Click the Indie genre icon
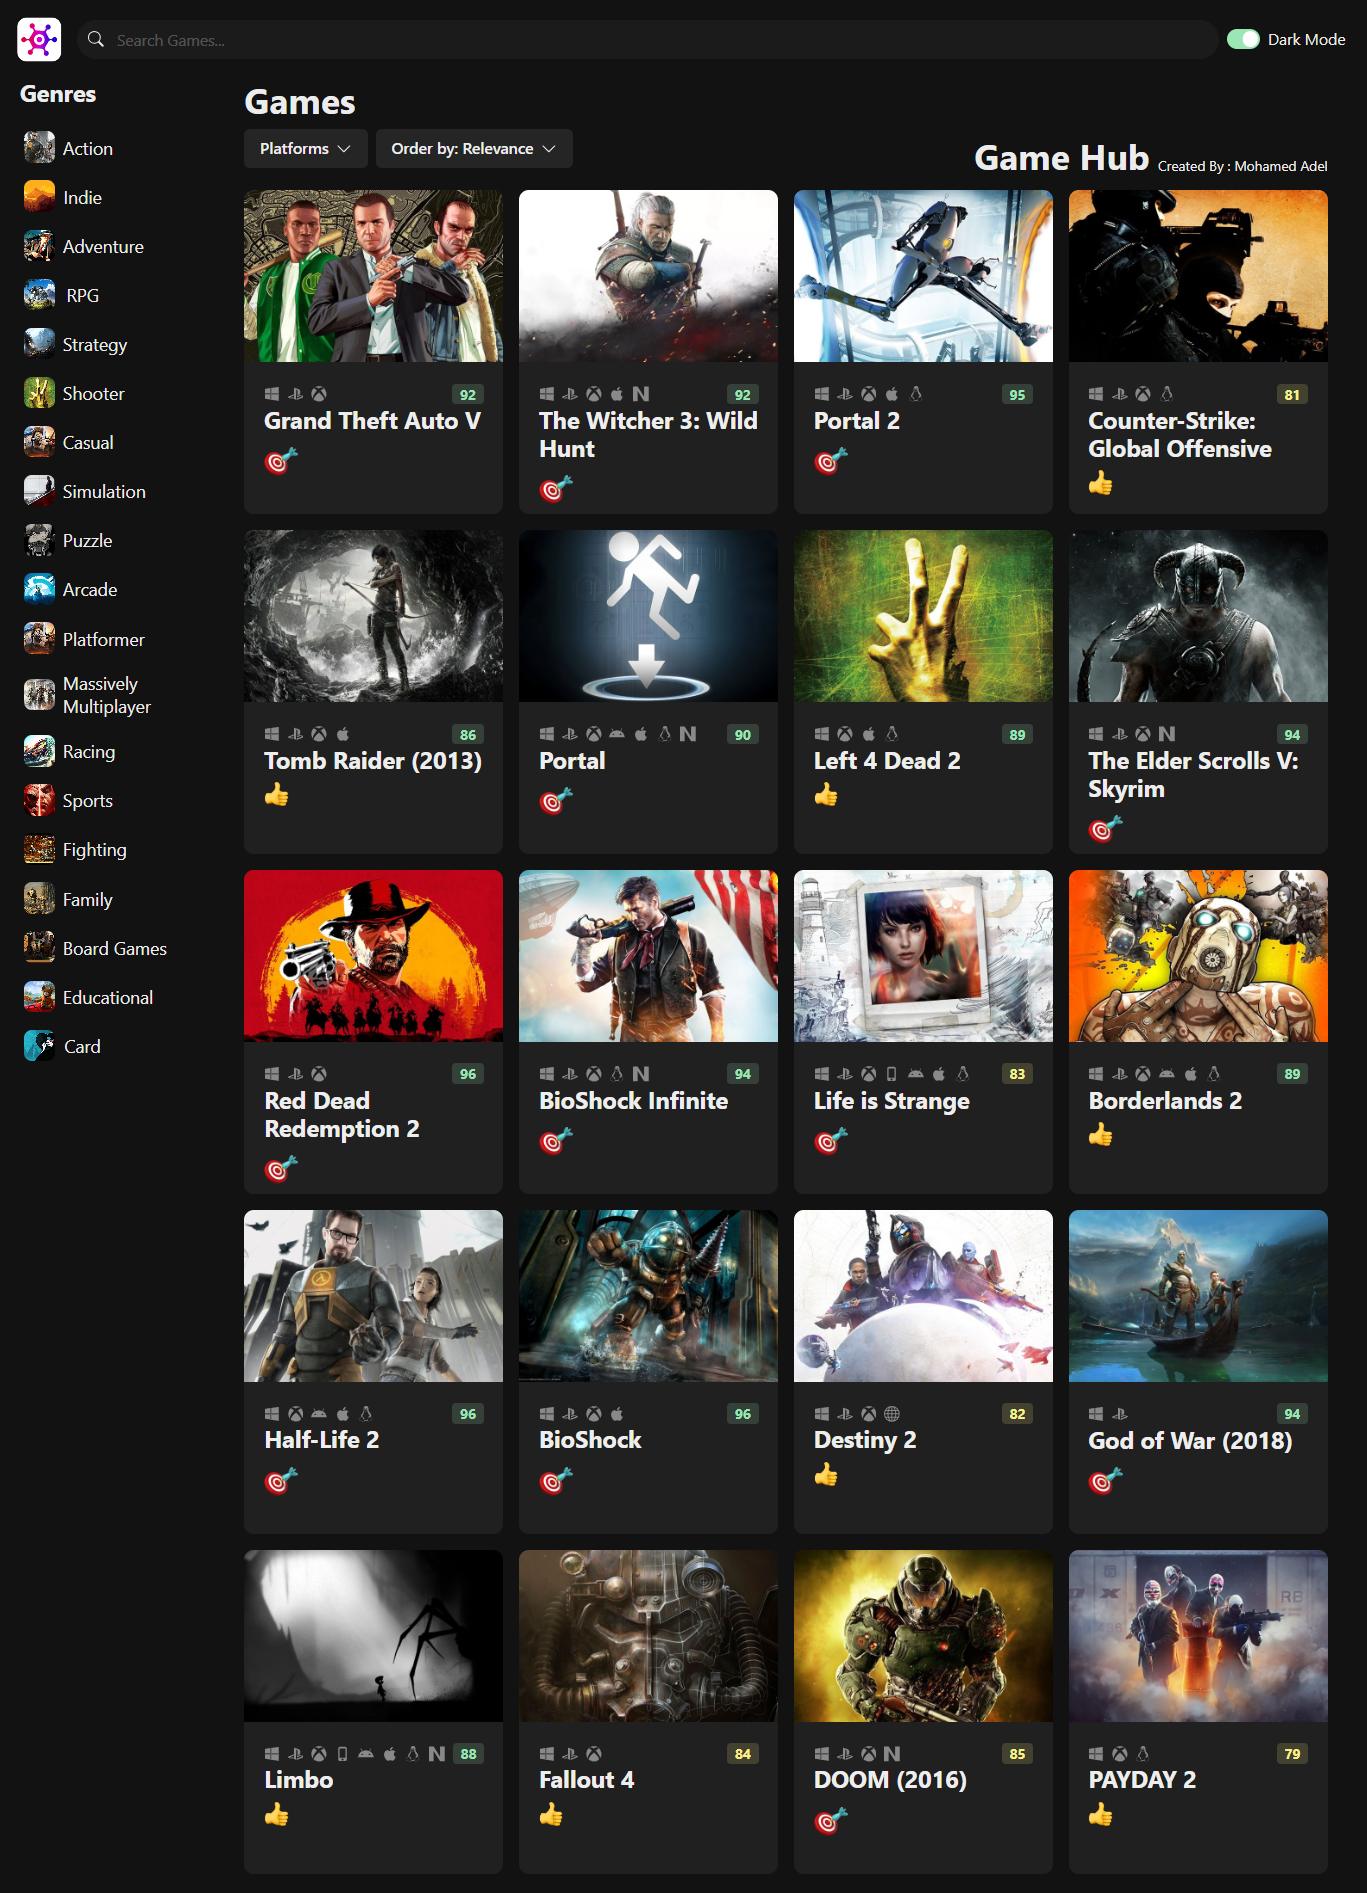This screenshot has width=1367, height=1893. [39, 197]
